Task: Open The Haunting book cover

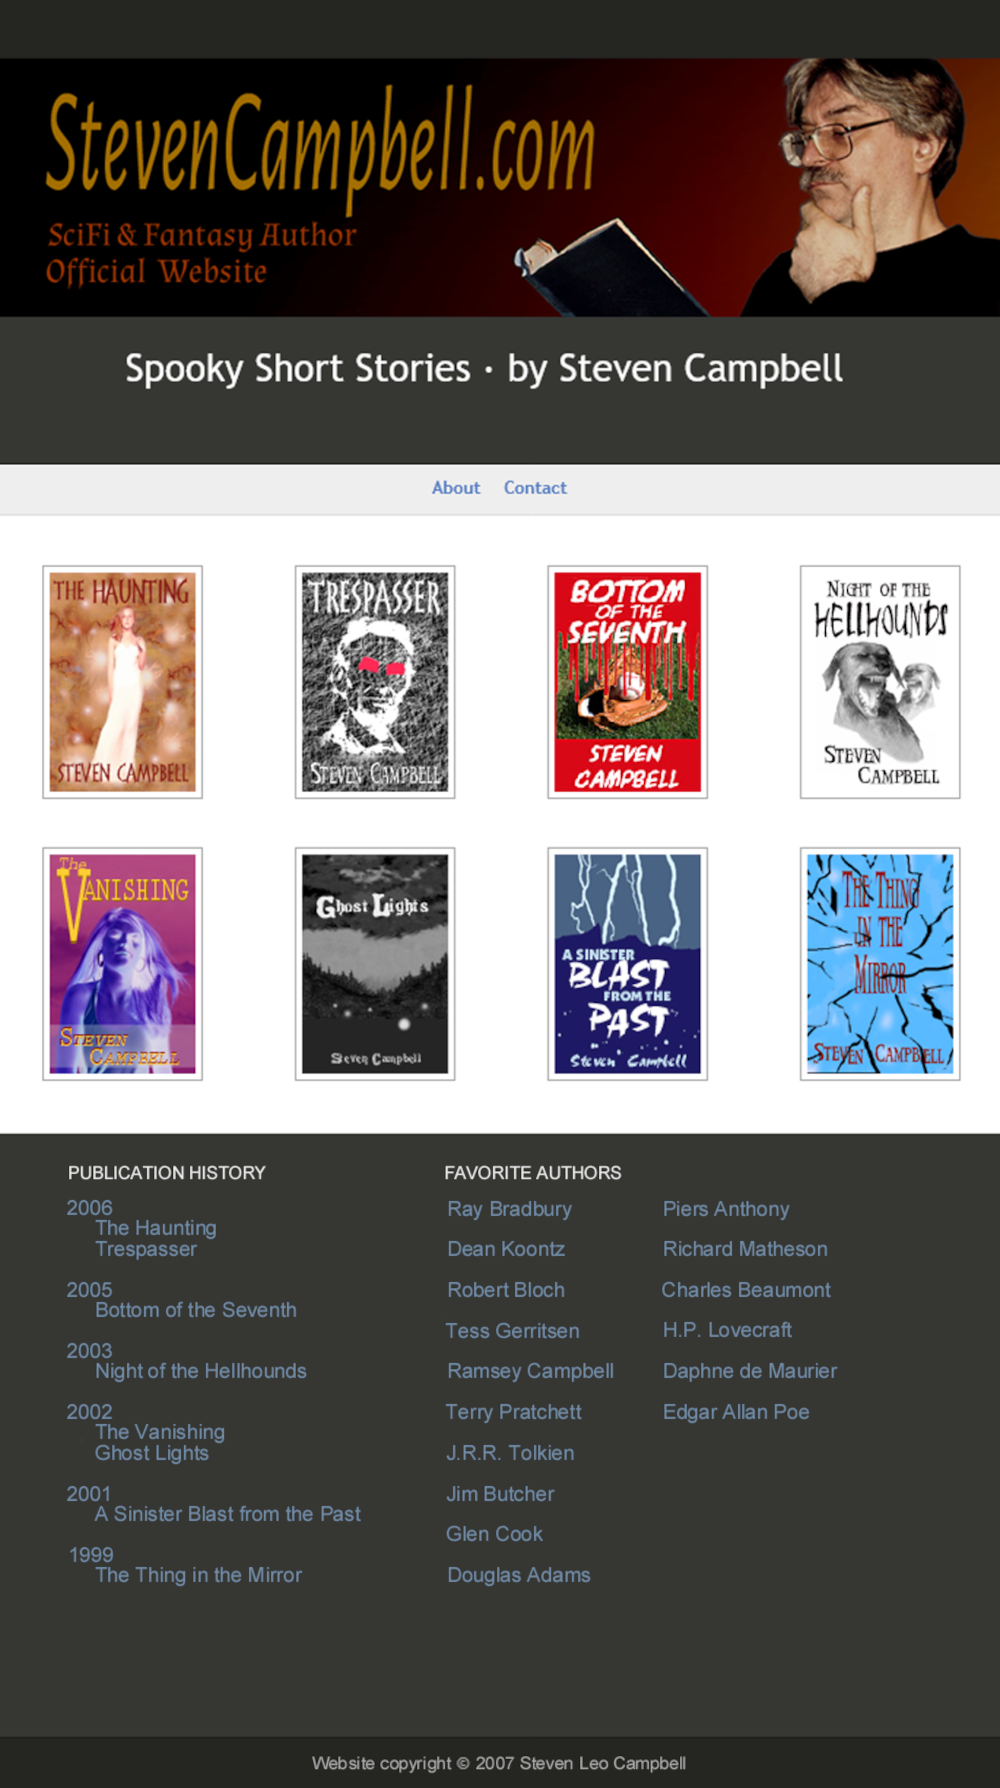Action: pos(122,682)
